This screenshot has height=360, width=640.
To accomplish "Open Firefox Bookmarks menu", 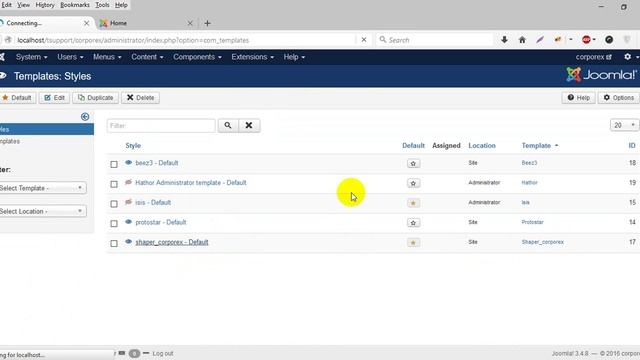I will [75, 5].
